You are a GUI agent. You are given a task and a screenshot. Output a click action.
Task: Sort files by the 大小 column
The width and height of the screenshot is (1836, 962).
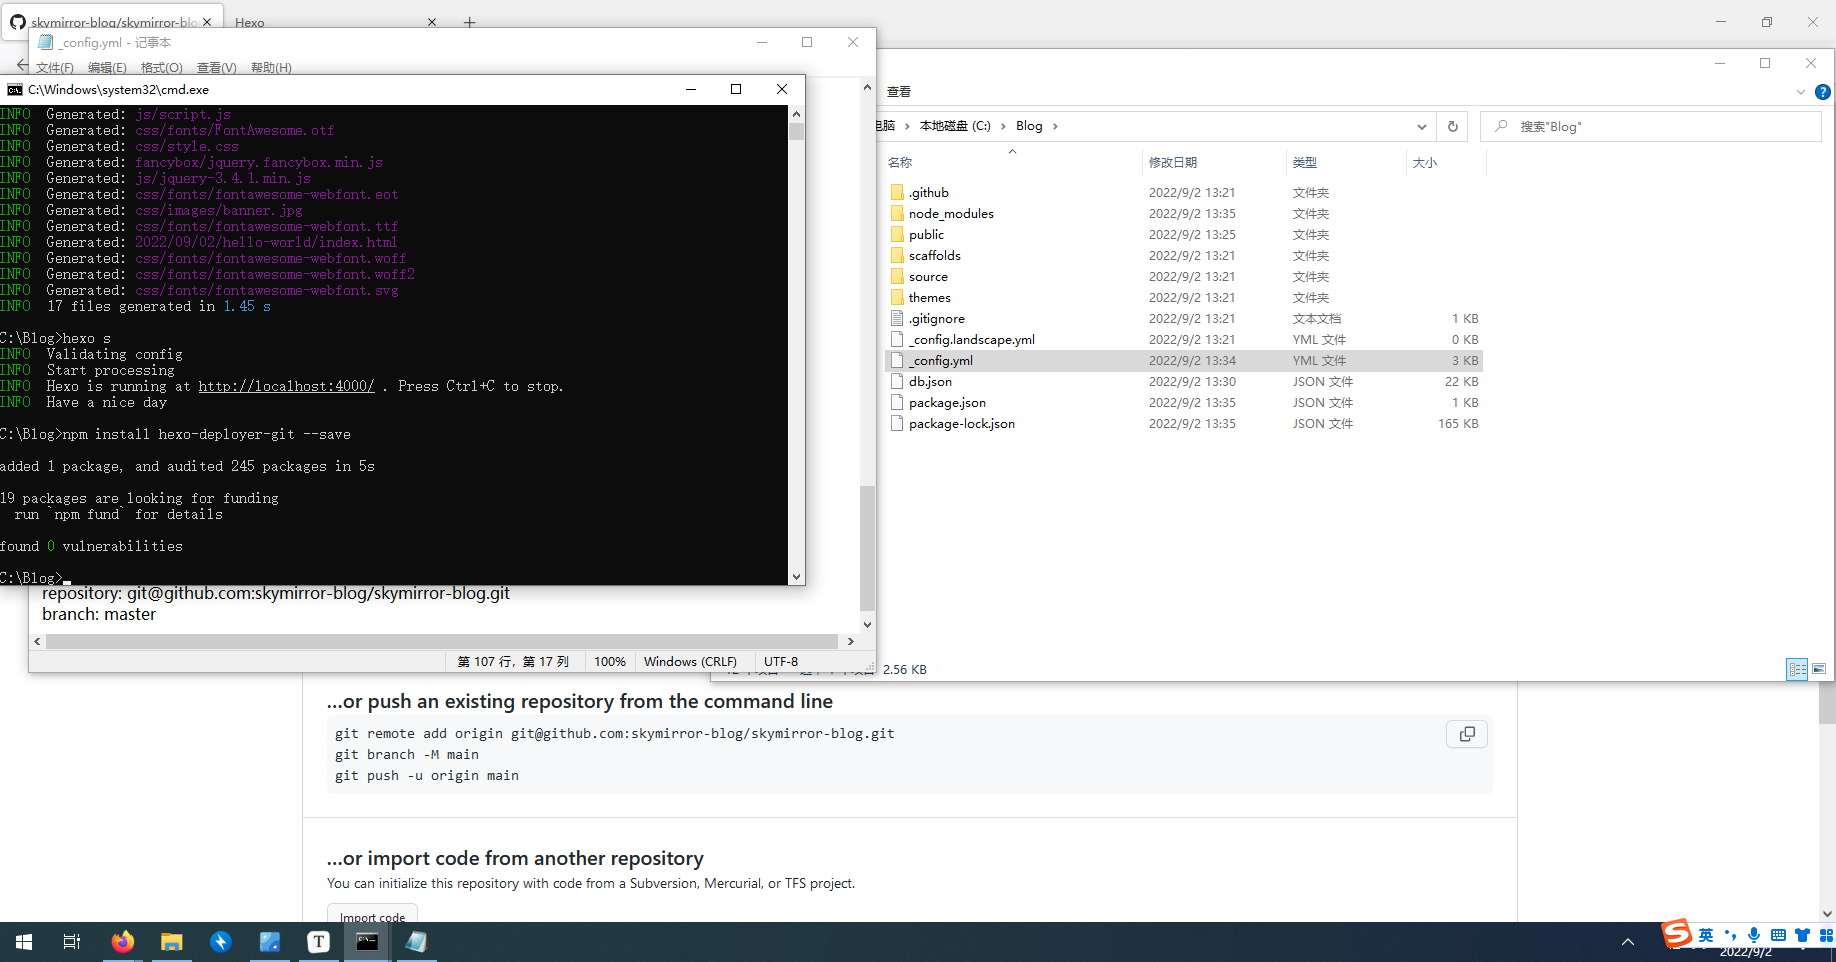(1446, 162)
